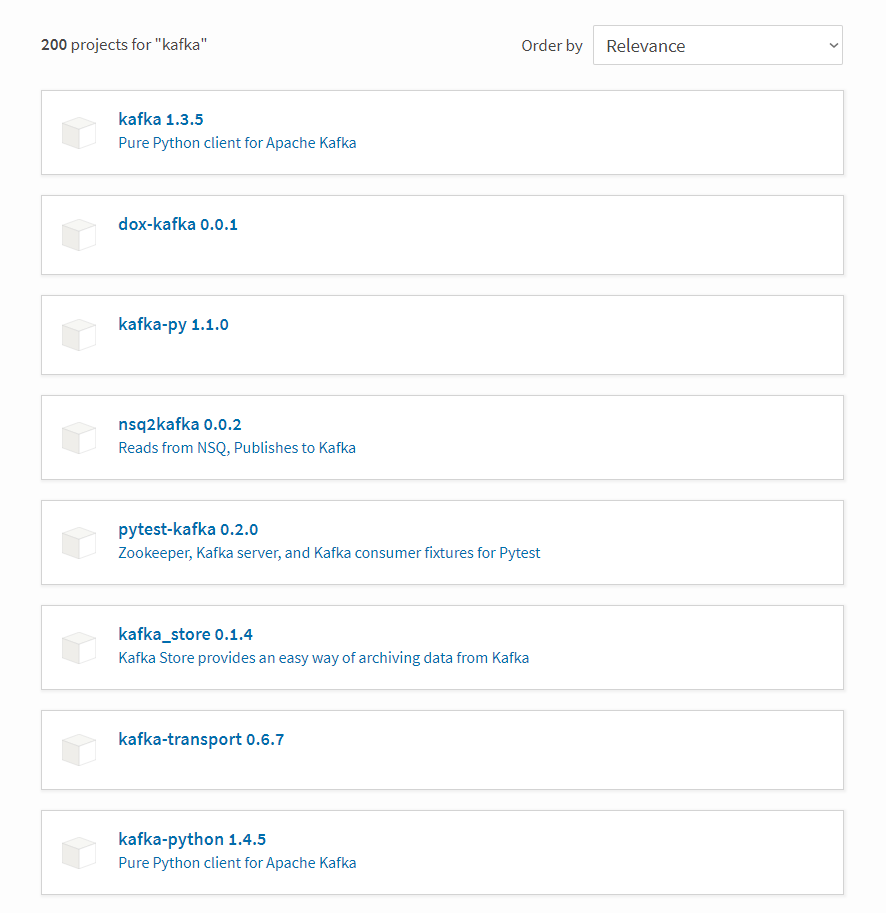Click 'Zookeeper, Kafka server, and Kafka consumer fixtures' description
Screen dimensions: 886x913
(x=329, y=553)
